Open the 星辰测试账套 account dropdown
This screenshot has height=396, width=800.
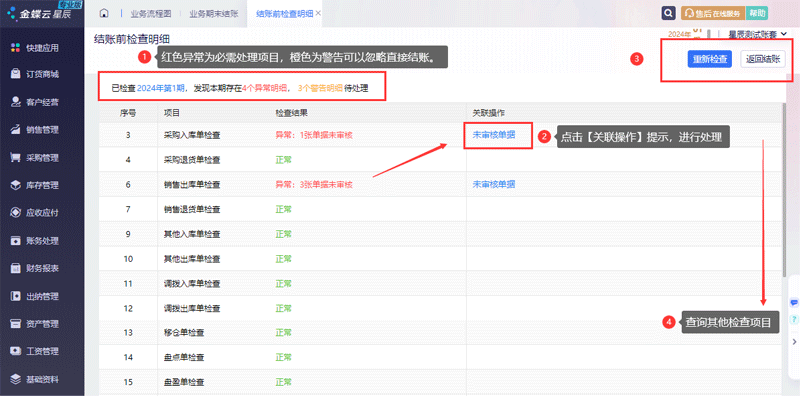click(757, 34)
